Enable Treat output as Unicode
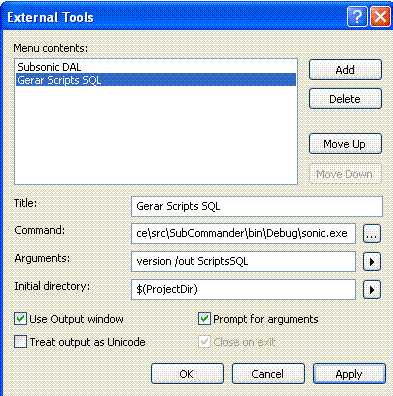 [x=20, y=342]
